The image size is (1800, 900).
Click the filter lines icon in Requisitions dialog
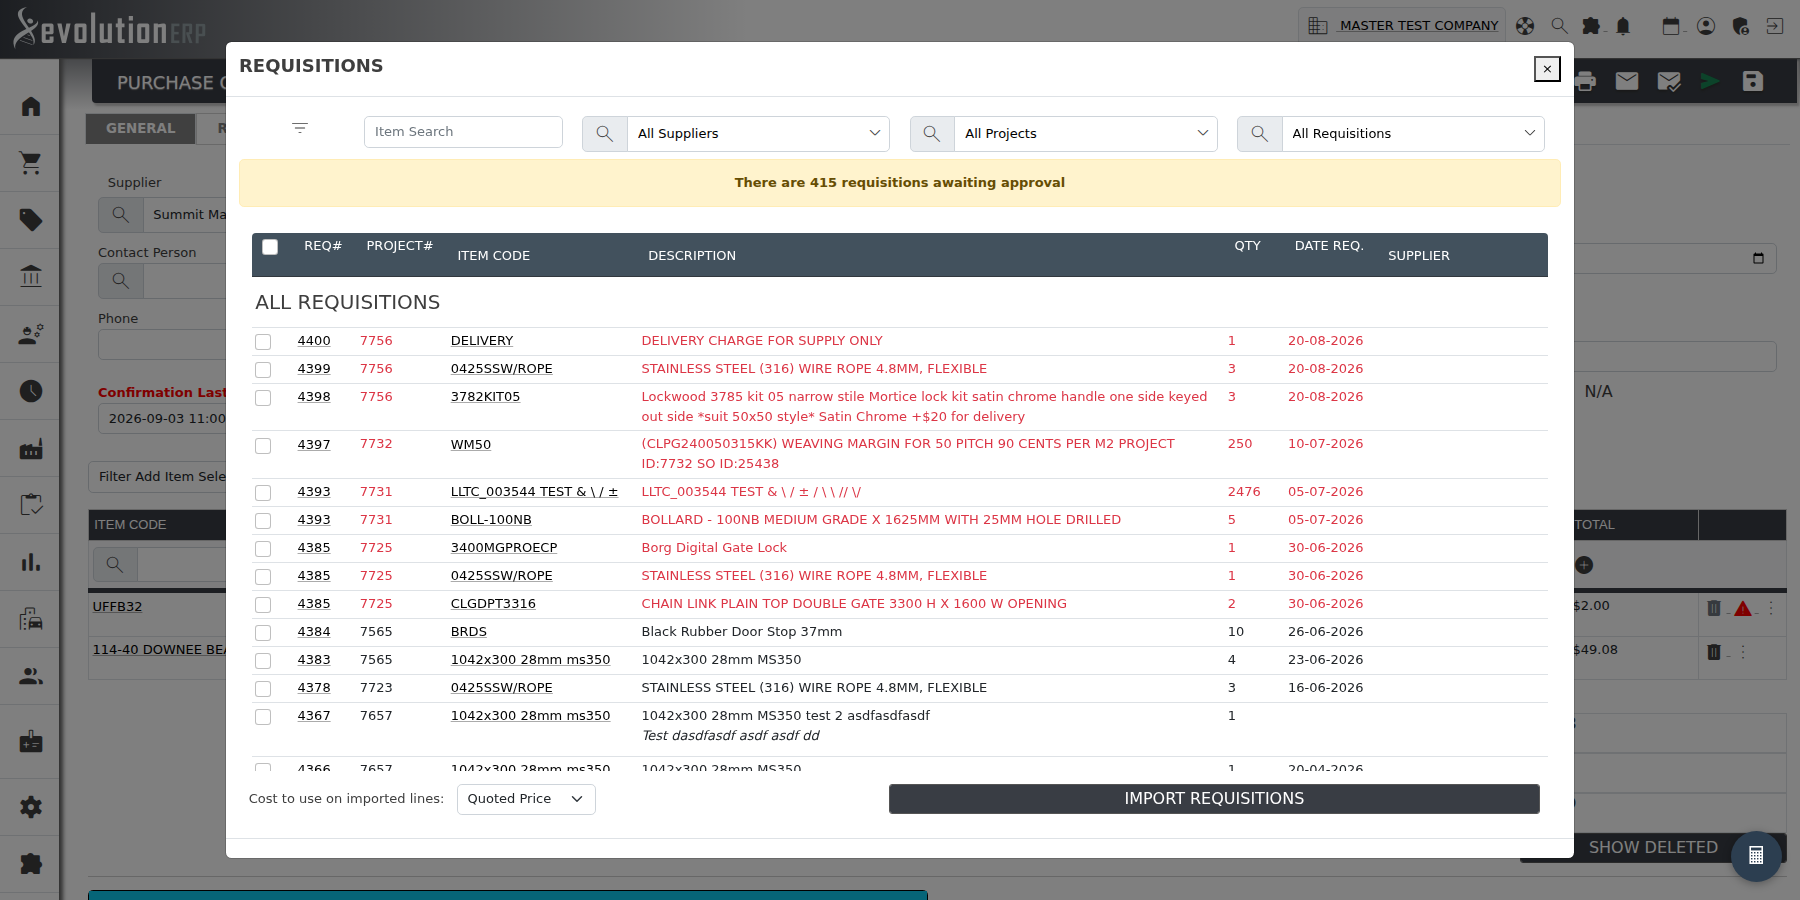pyautogui.click(x=300, y=128)
